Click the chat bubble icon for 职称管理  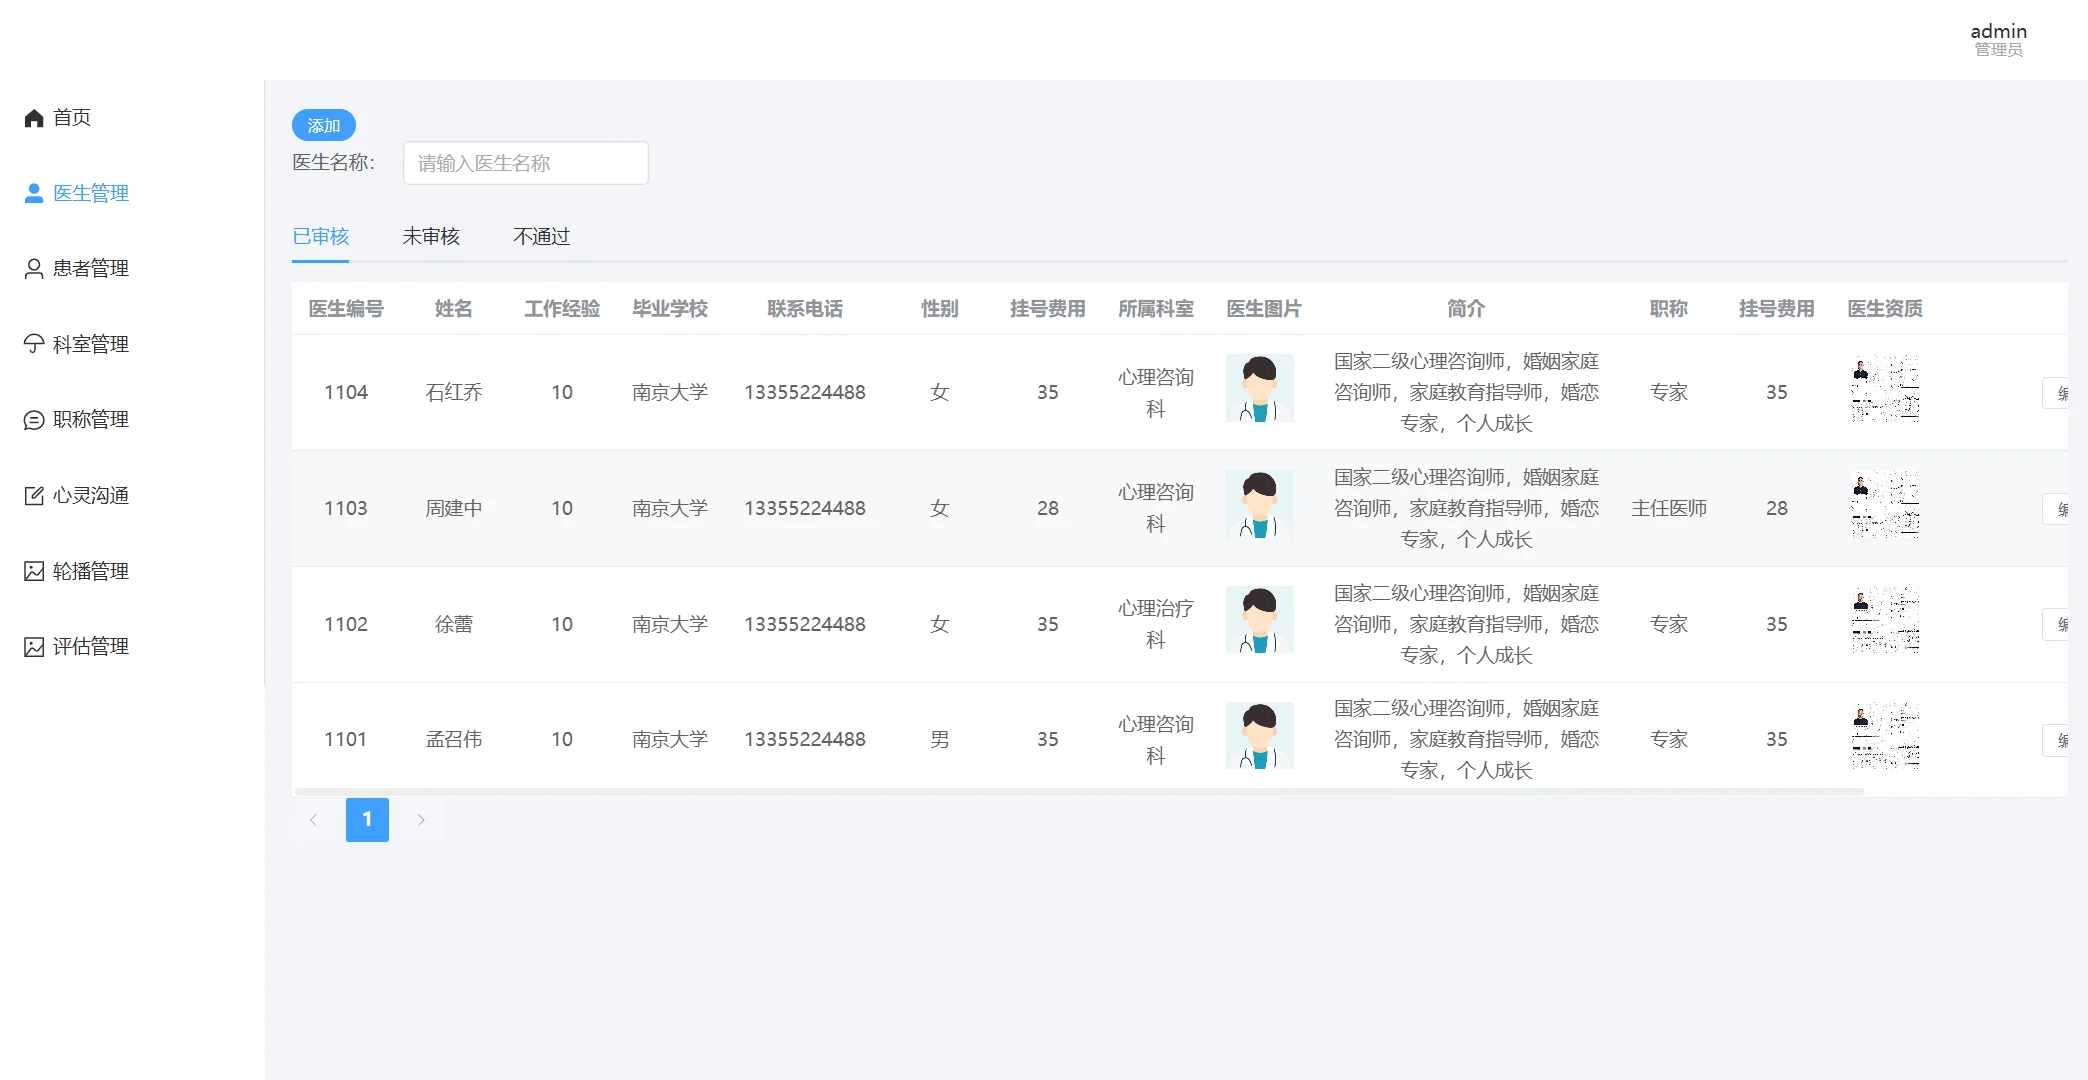point(34,420)
